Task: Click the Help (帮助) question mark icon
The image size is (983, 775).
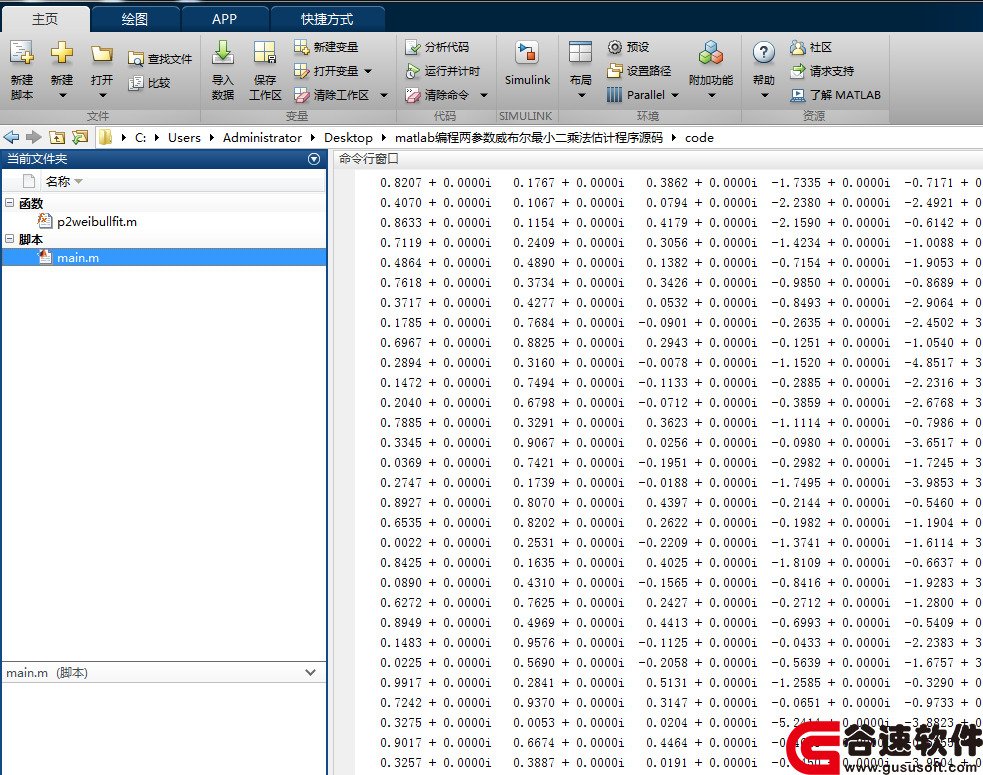Action: (764, 53)
